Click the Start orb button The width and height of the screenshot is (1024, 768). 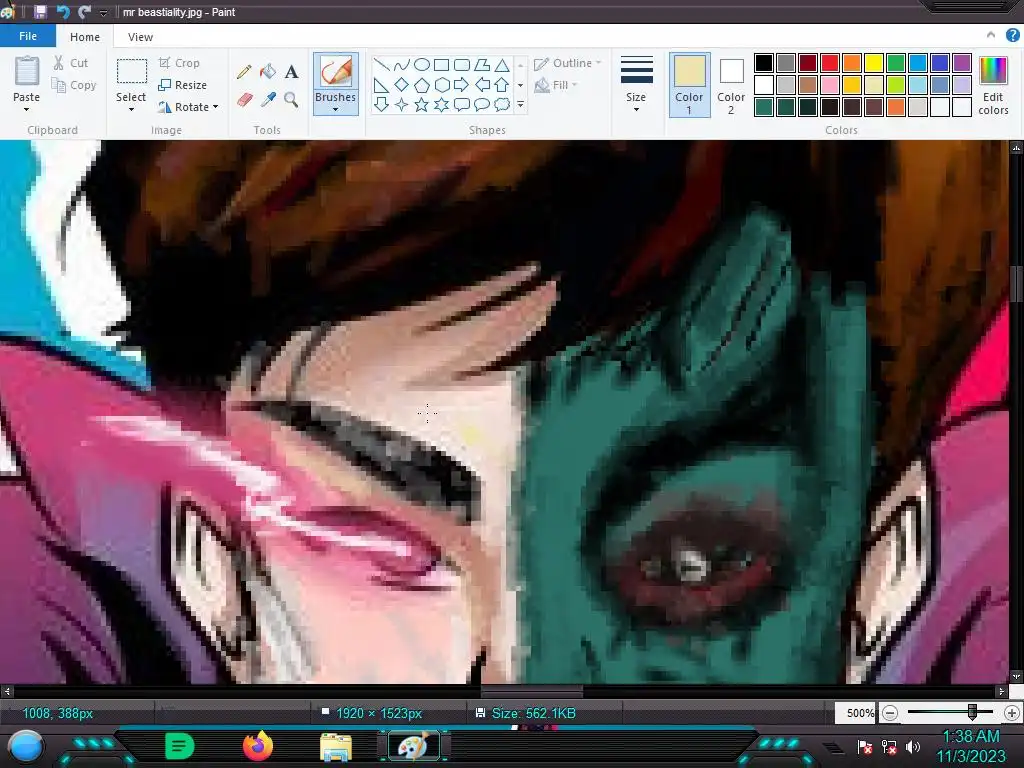pyautogui.click(x=27, y=747)
